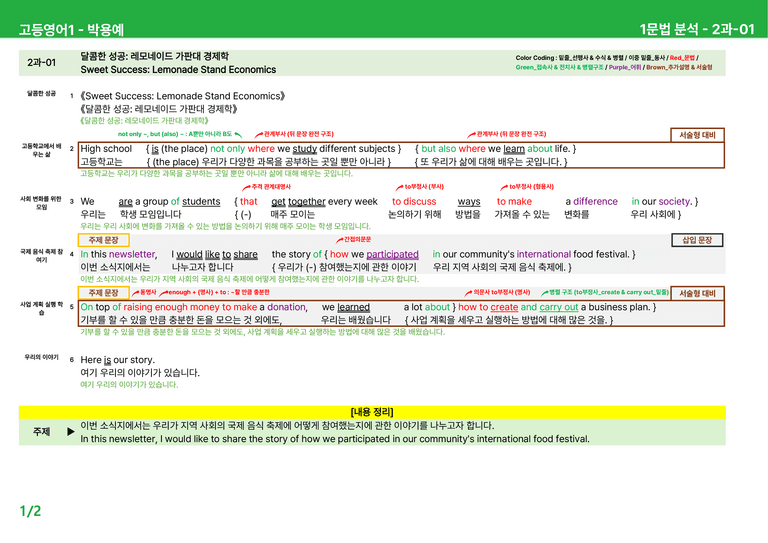This screenshot has height=543, width=768.
Task: Click the 'Purple_어휘' legend entry
Action: tap(624, 67)
